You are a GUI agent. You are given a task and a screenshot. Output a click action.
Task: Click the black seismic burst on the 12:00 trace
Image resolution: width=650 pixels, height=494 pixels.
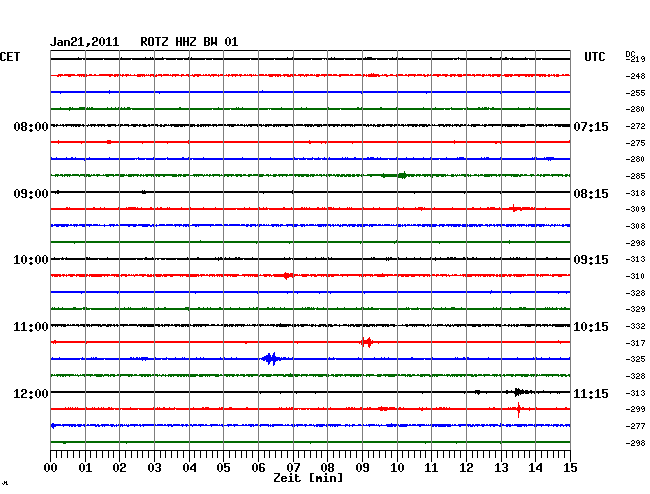(x=519, y=392)
